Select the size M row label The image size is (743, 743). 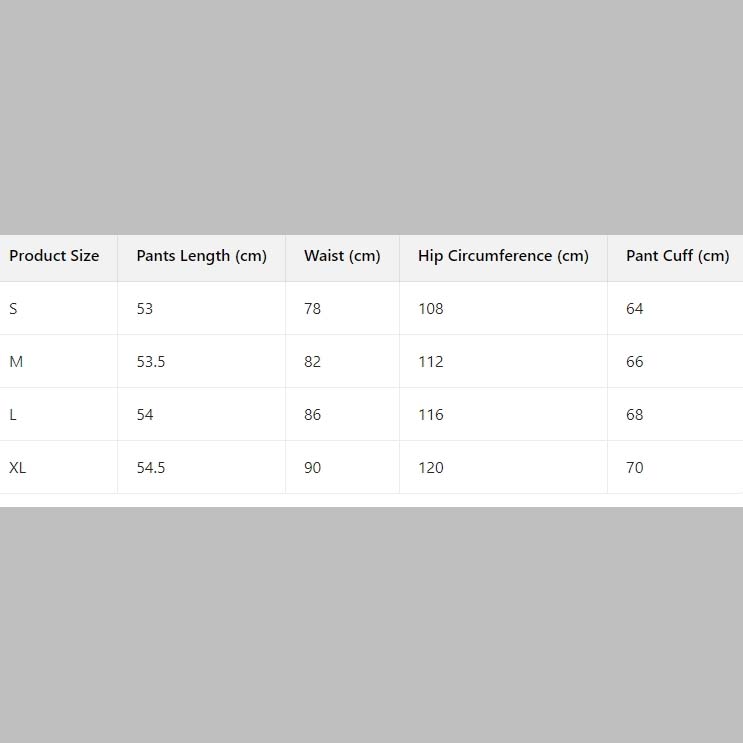click(x=16, y=362)
